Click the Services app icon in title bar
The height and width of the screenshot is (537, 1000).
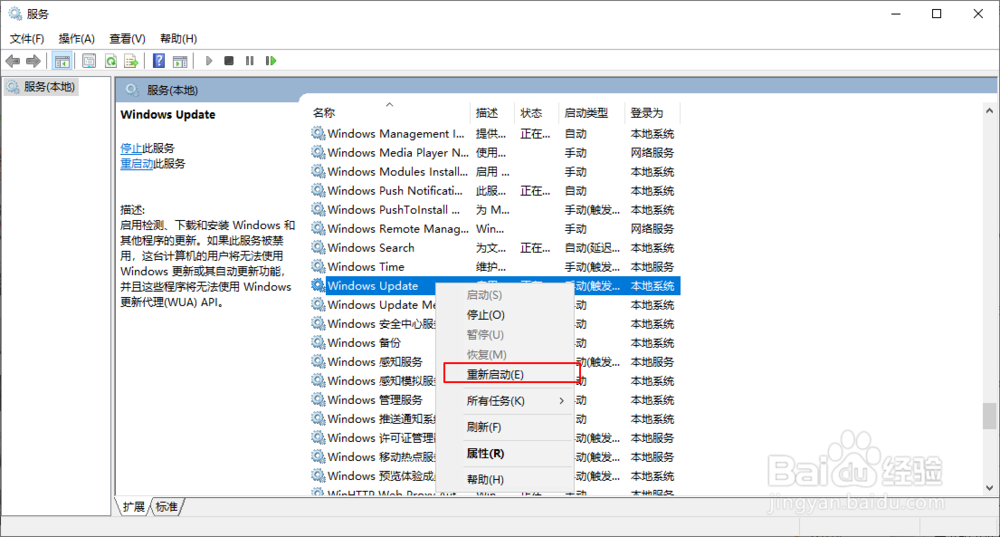(15, 13)
